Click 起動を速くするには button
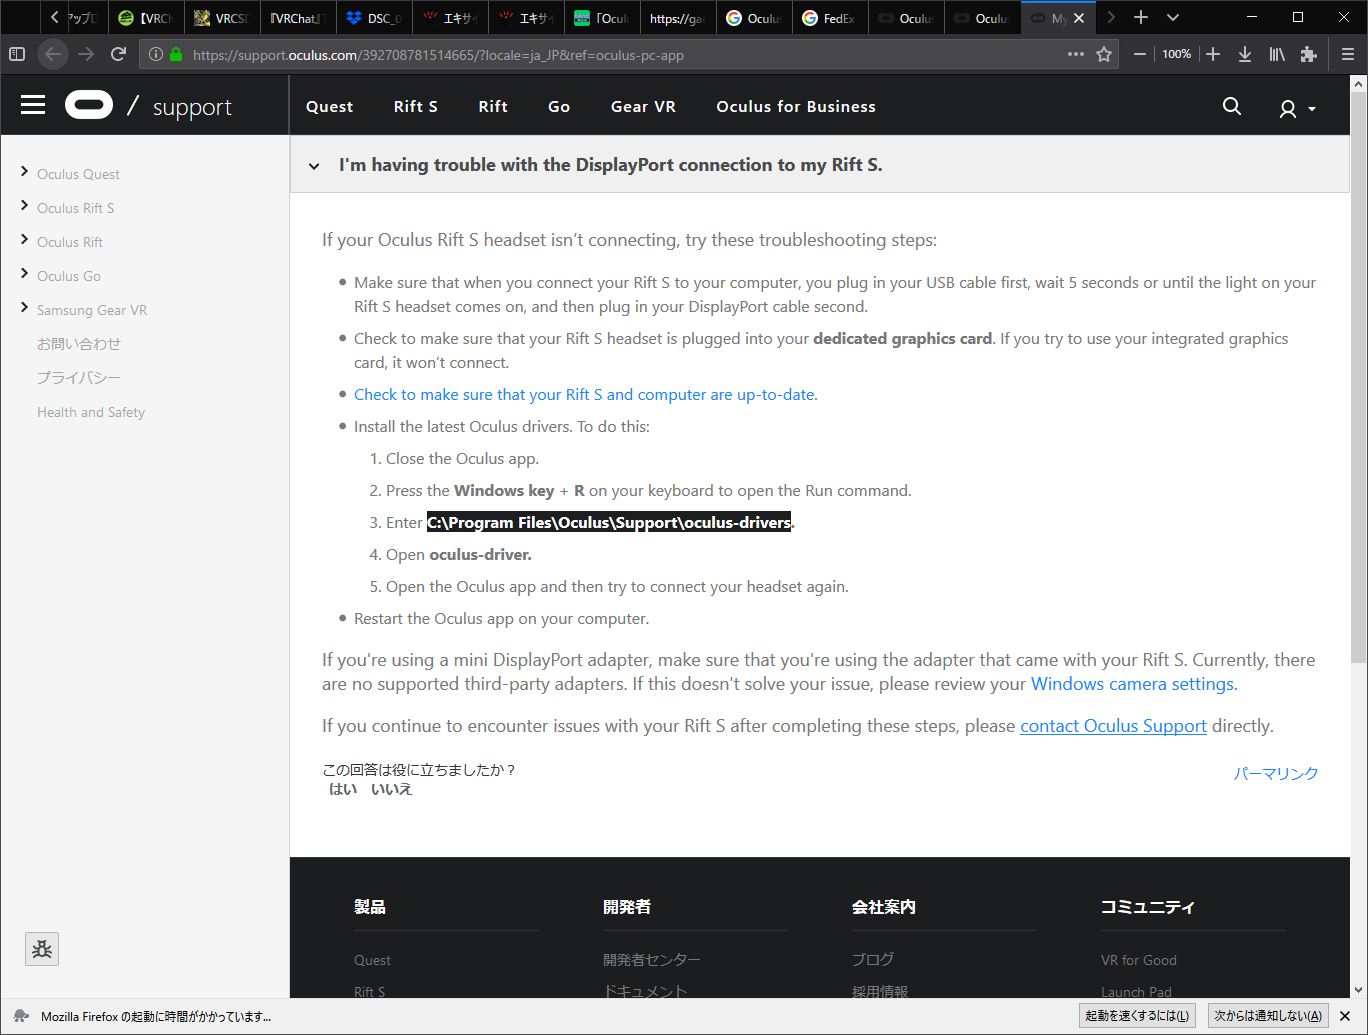1368x1035 pixels. [x=1138, y=1015]
